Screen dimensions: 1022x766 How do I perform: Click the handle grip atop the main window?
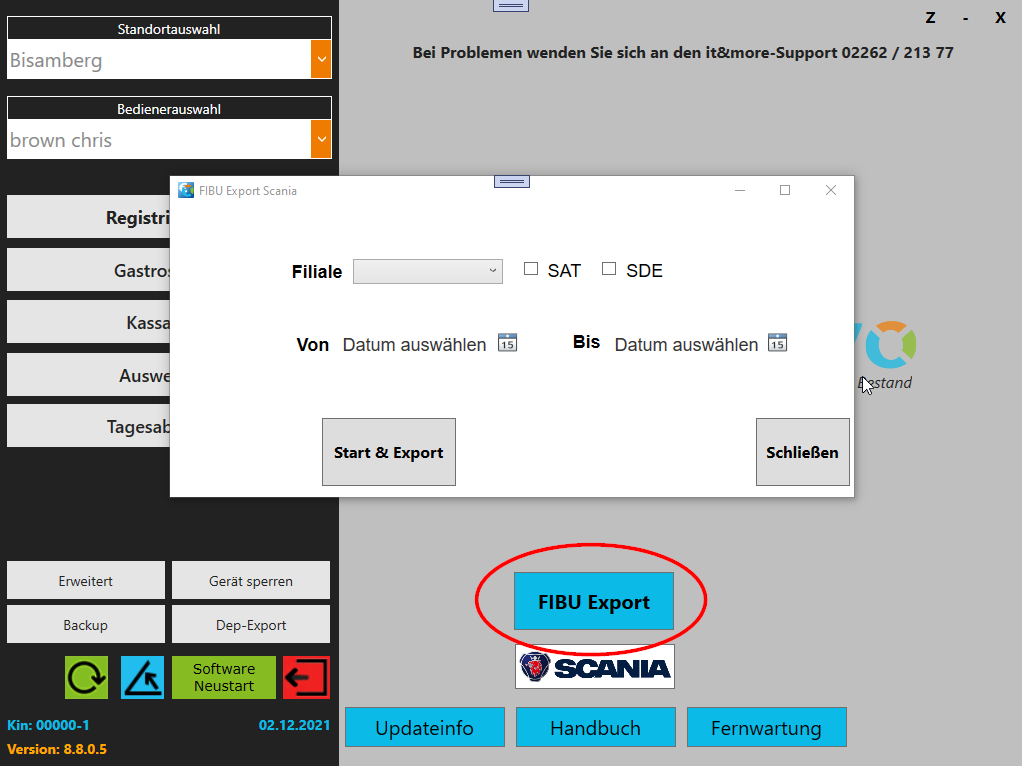[511, 6]
